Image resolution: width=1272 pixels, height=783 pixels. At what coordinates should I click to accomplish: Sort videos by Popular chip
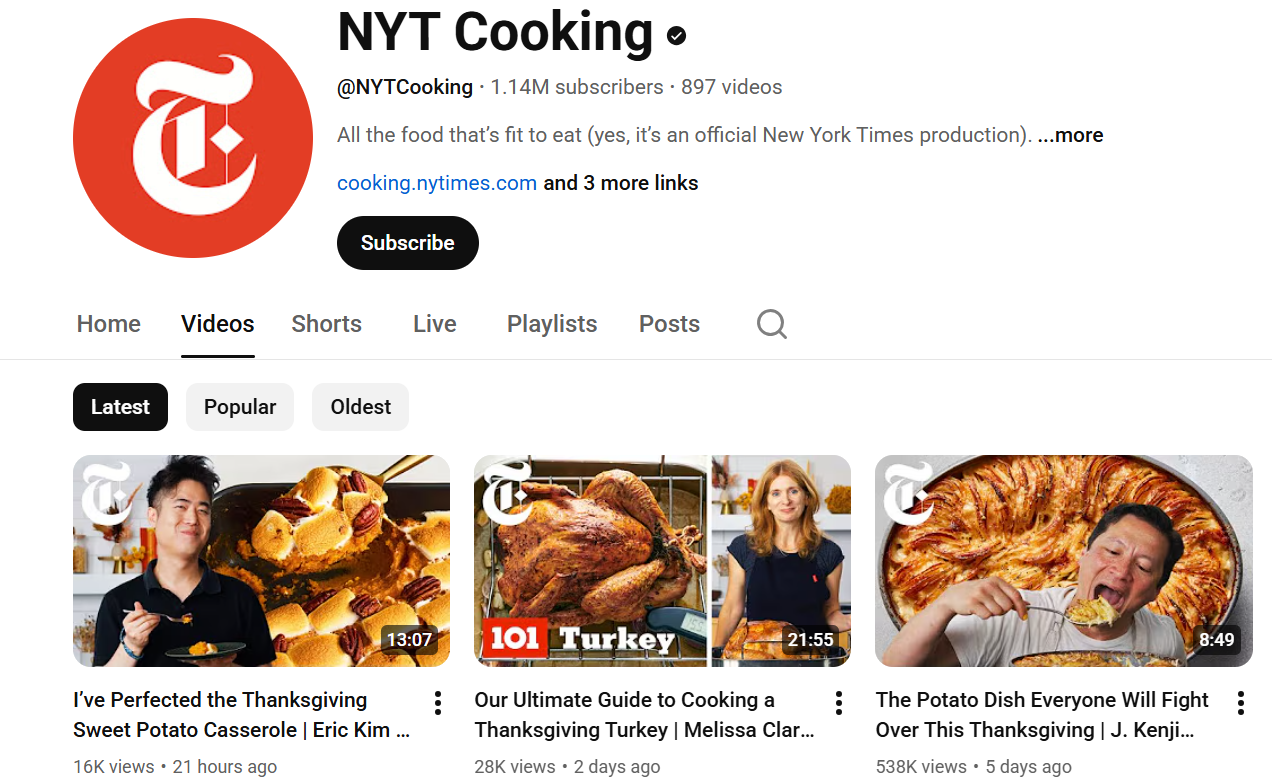(240, 407)
